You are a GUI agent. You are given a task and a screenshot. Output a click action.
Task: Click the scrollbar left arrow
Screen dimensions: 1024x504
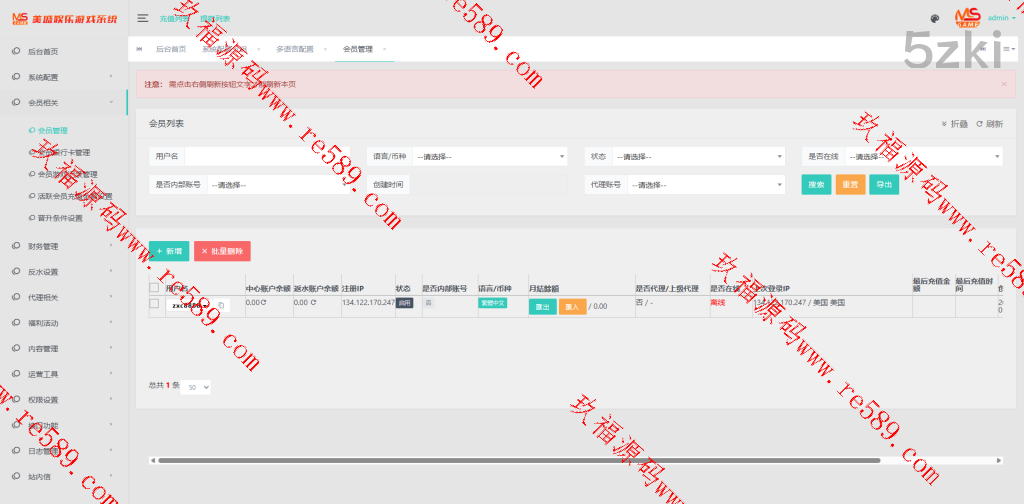153,460
